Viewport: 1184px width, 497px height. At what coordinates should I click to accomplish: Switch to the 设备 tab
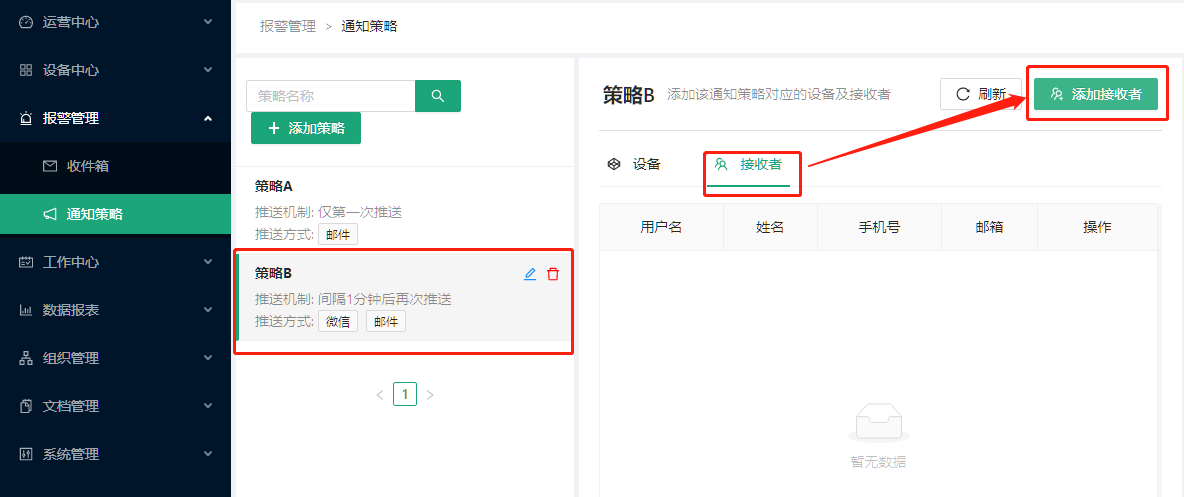tap(635, 164)
